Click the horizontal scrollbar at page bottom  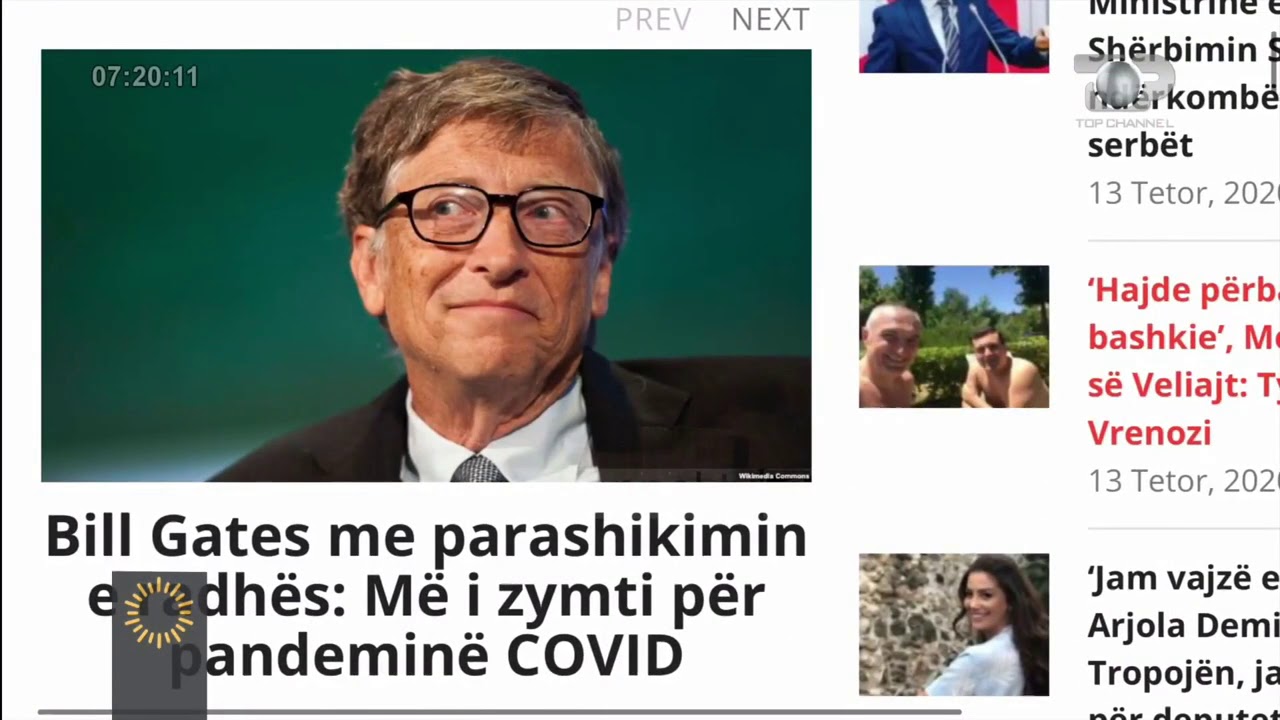coord(500,712)
